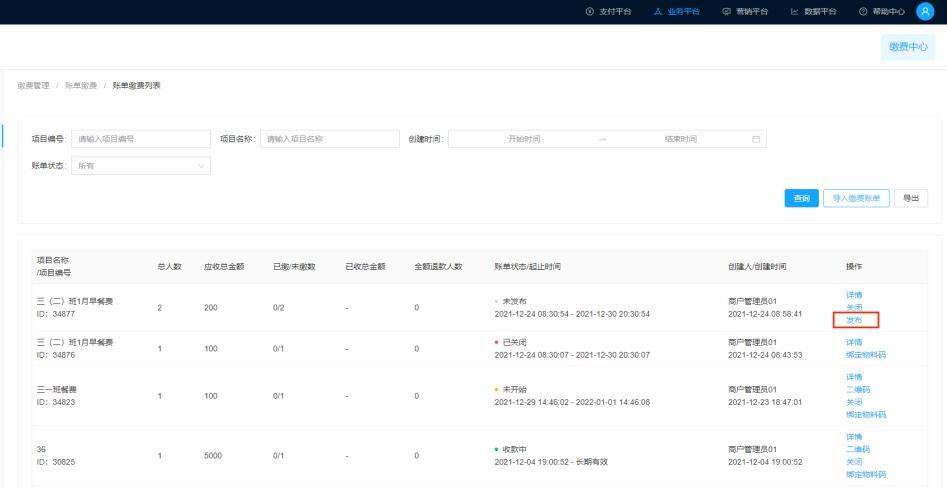Click the 收款中 status text
This screenshot has height=488, width=947.
tap(515, 449)
